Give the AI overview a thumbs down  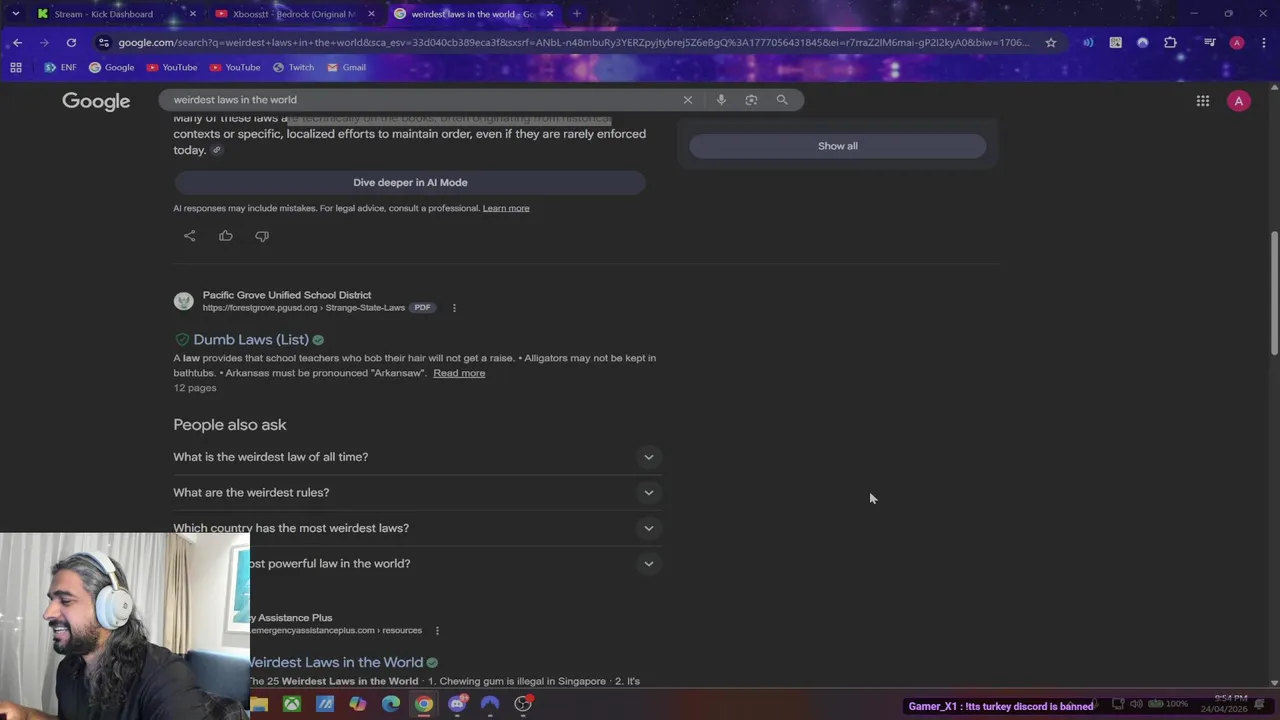coord(262,236)
